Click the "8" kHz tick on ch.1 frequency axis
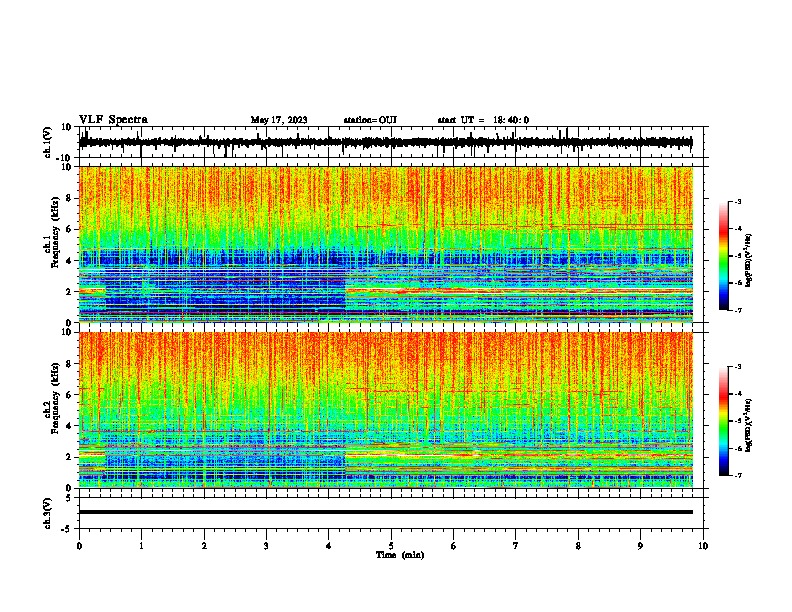The image size is (792, 612). pos(70,198)
